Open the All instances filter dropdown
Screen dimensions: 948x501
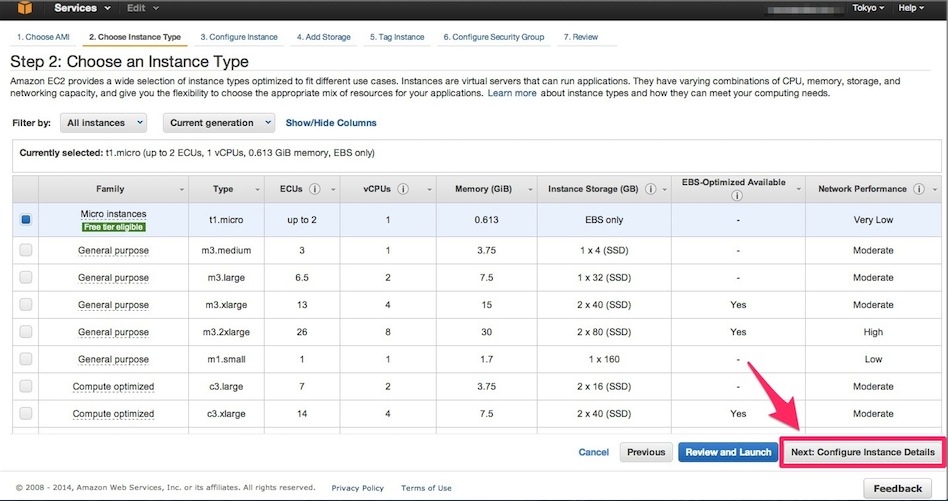[x=104, y=122]
